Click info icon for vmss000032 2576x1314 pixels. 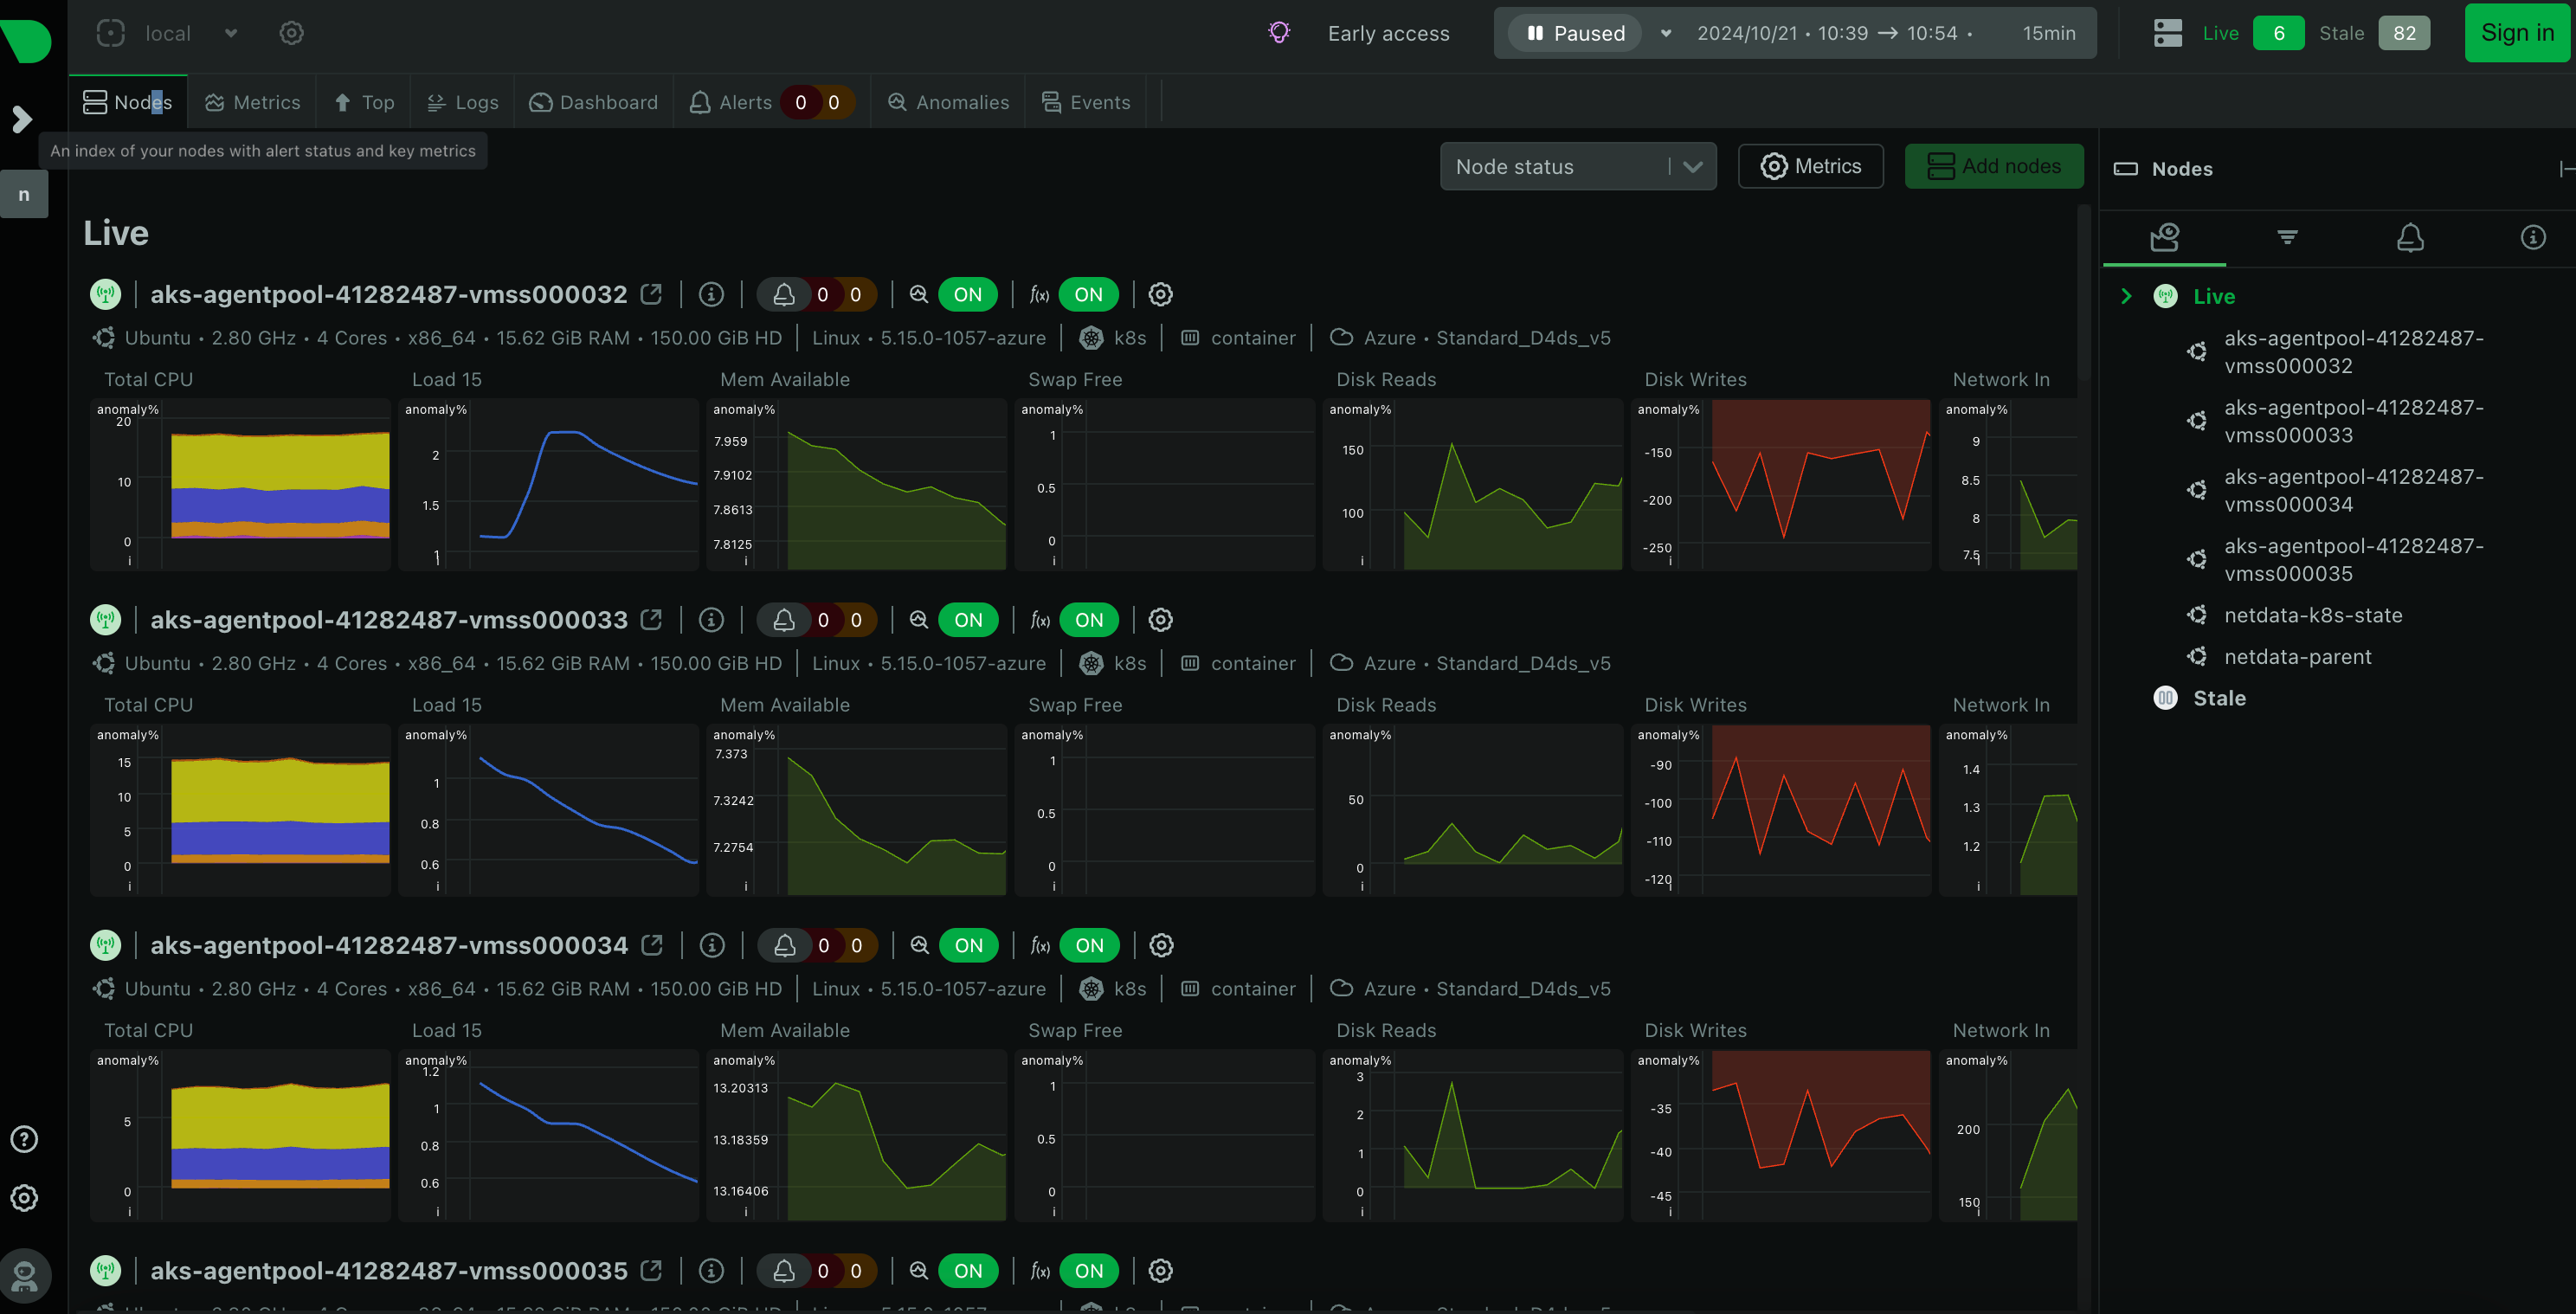711,294
